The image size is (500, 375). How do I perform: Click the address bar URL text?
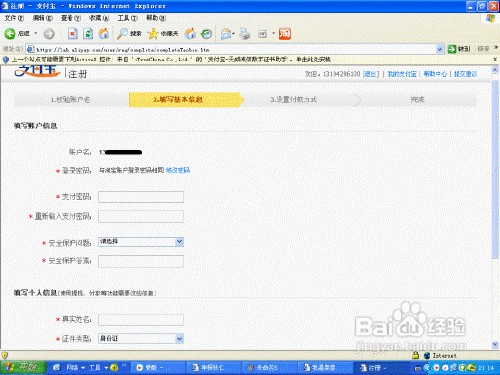point(123,50)
